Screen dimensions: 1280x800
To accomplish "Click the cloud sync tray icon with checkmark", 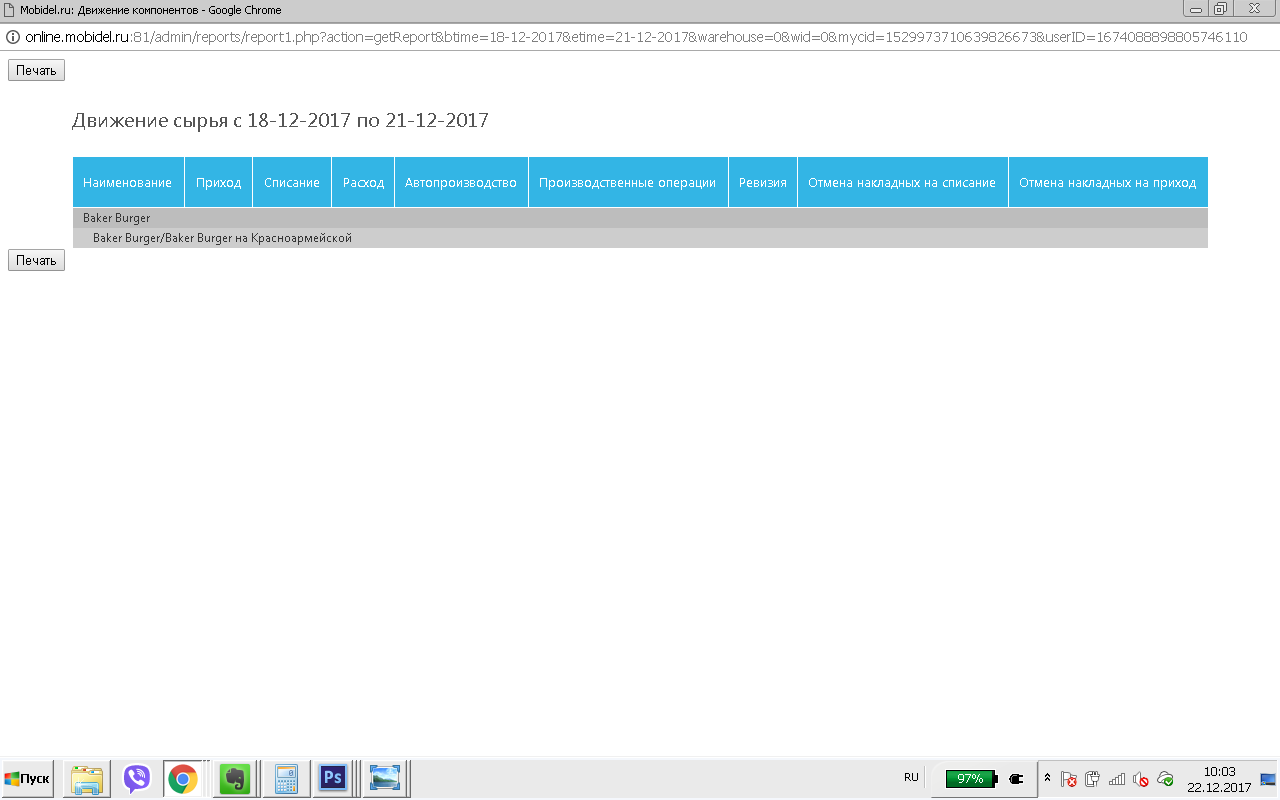I will pos(1165,779).
